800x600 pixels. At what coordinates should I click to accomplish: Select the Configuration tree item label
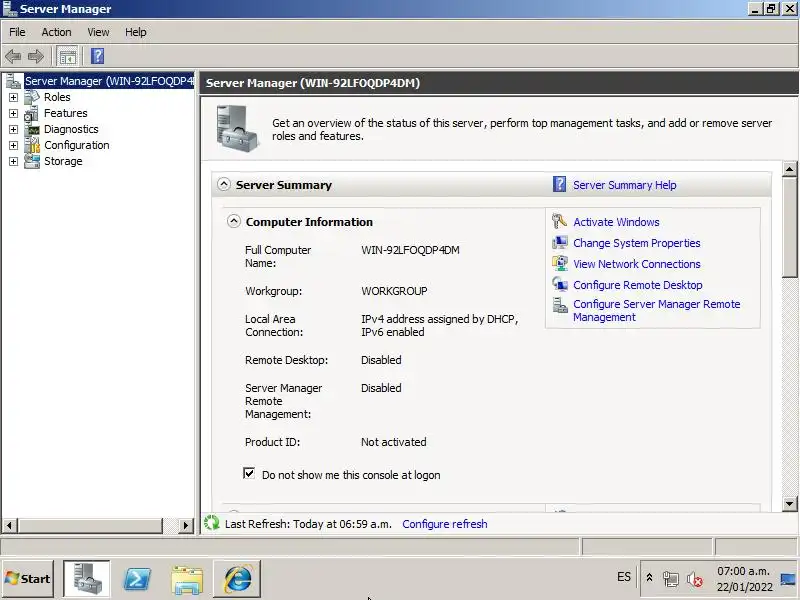point(77,145)
